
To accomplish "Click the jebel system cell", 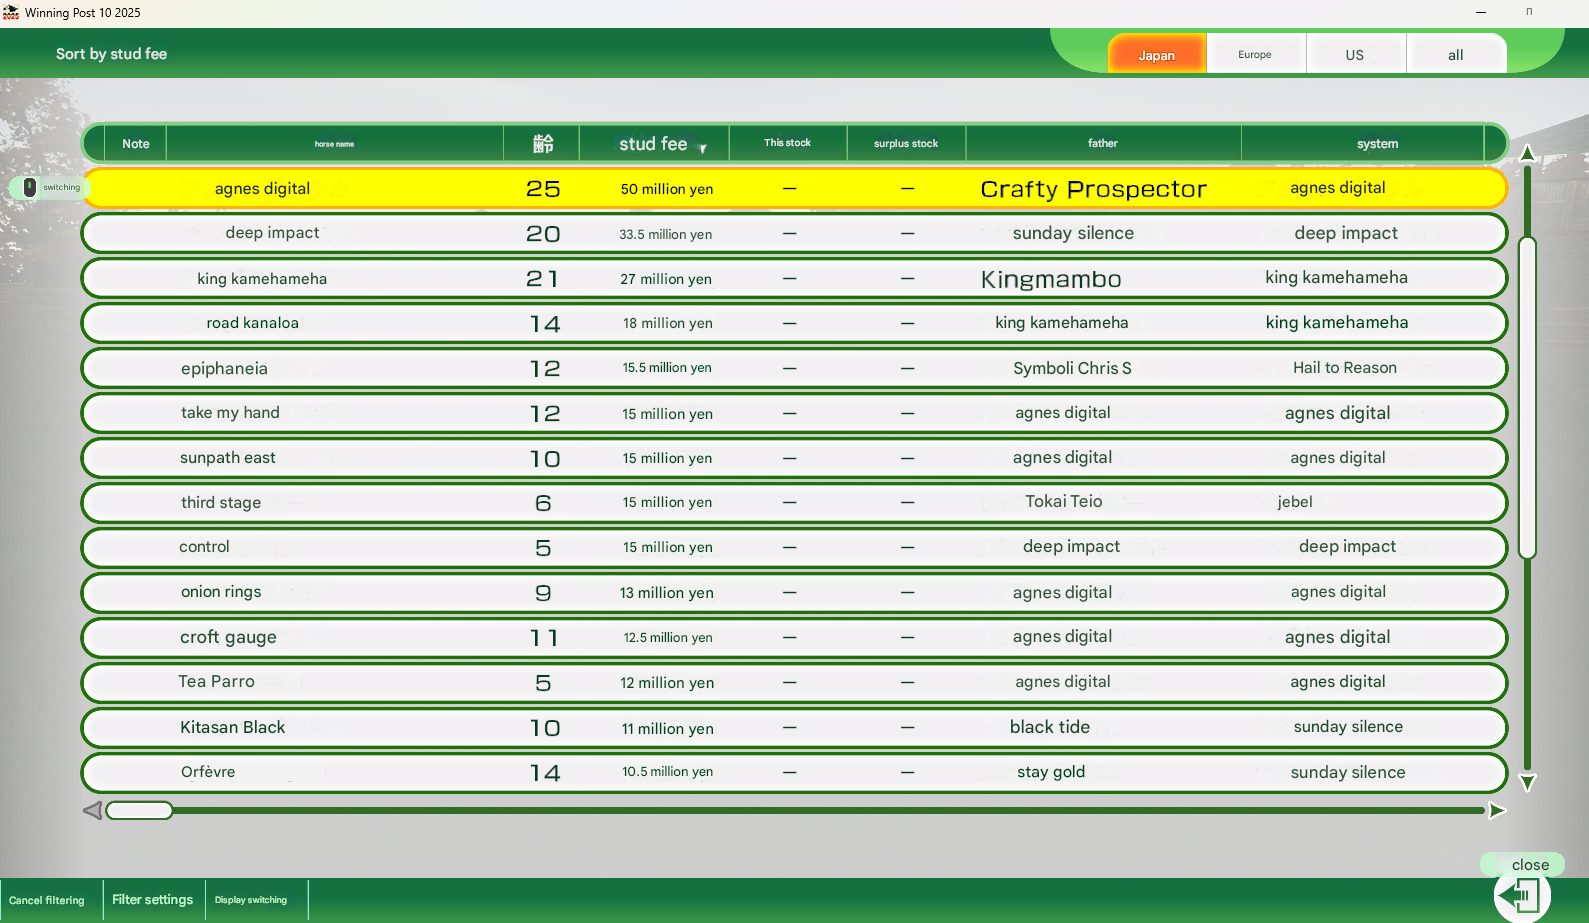I will (1295, 502).
